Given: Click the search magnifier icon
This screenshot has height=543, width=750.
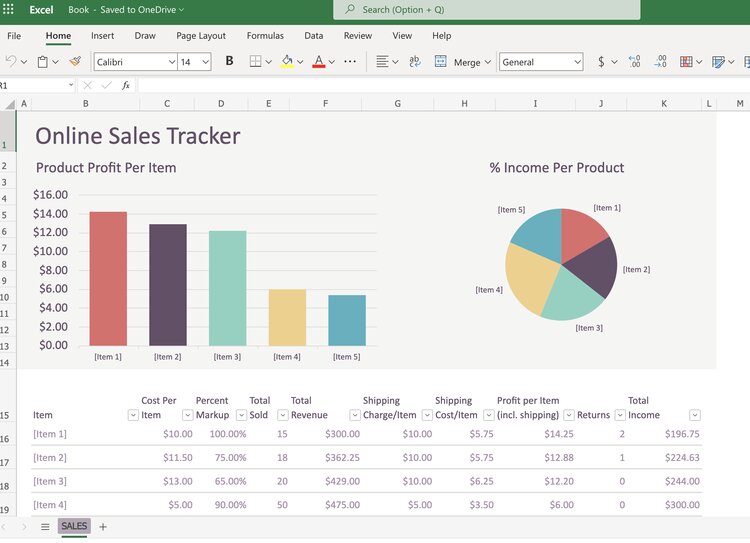Looking at the screenshot, I should (x=350, y=9).
